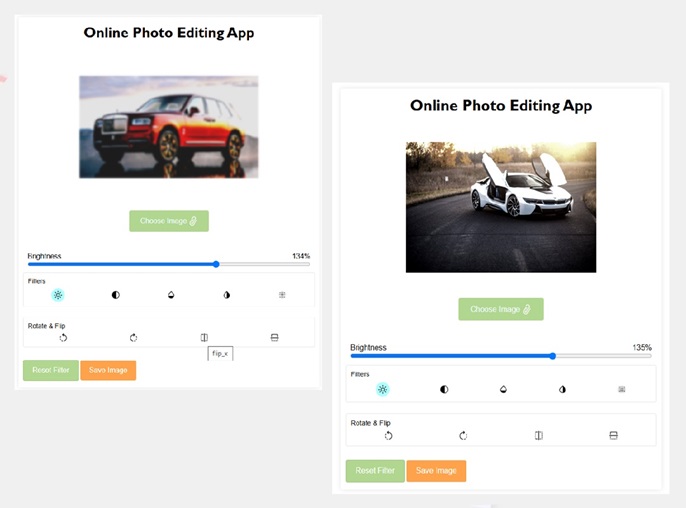
Task: Rotate left icon in the left editor
Action: tap(63, 338)
